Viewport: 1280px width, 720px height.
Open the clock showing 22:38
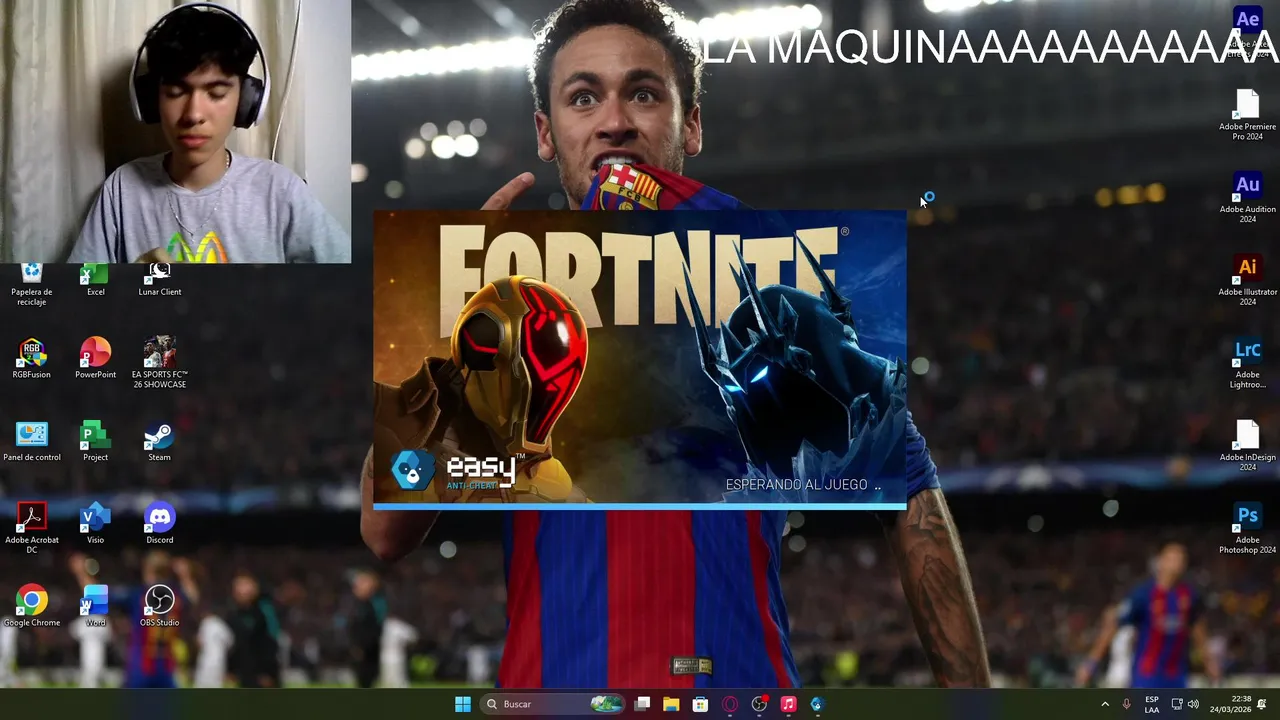[1229, 704]
